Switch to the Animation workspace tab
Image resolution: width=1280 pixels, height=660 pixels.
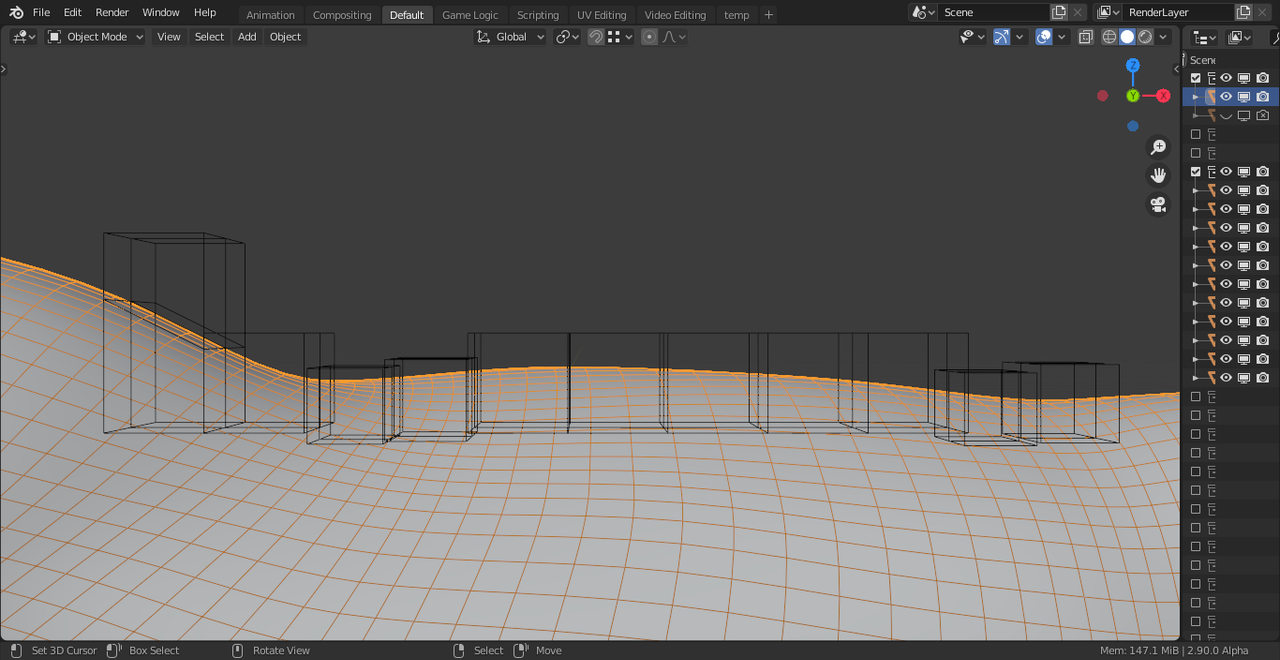270,15
